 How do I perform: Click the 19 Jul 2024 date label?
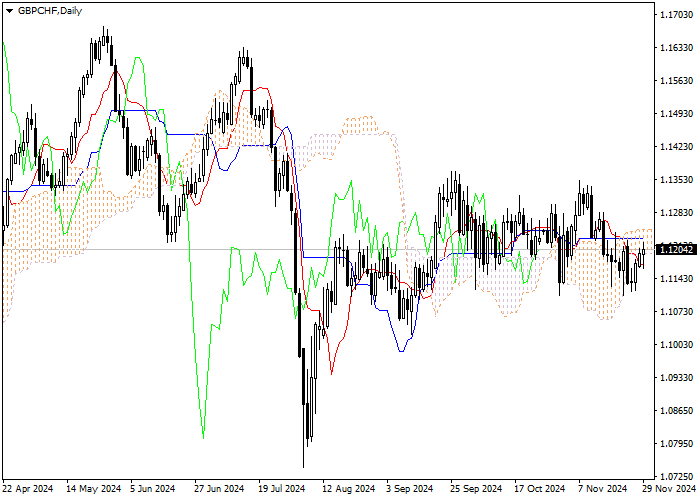282,489
